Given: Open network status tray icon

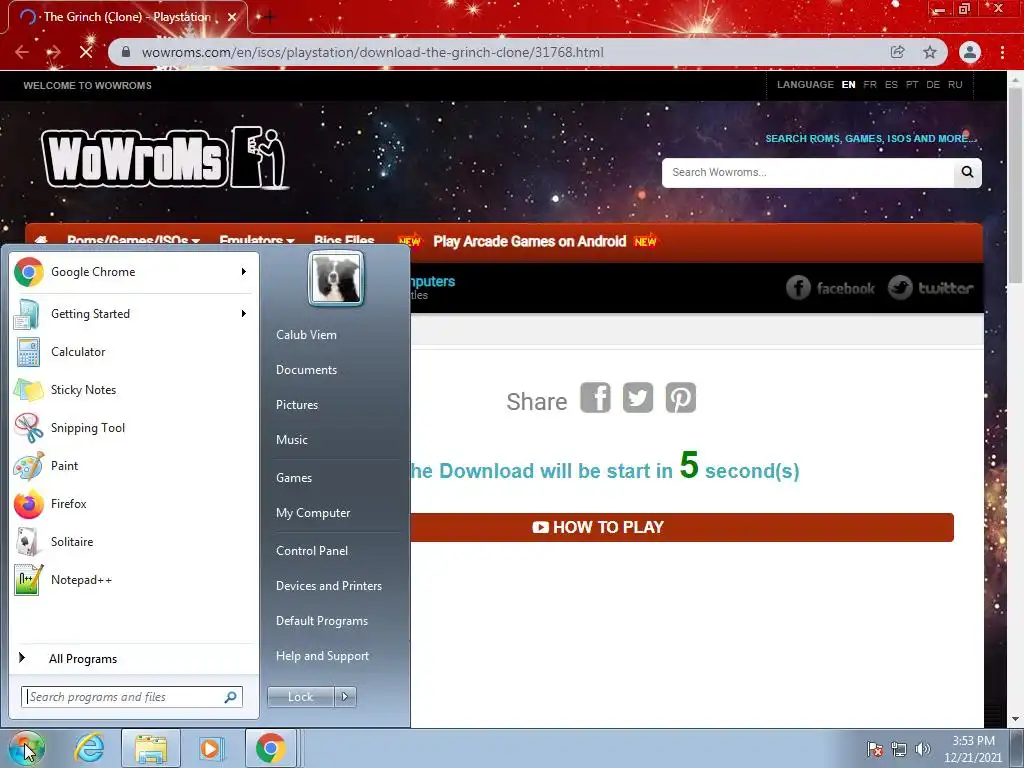Looking at the screenshot, I should tap(899, 749).
